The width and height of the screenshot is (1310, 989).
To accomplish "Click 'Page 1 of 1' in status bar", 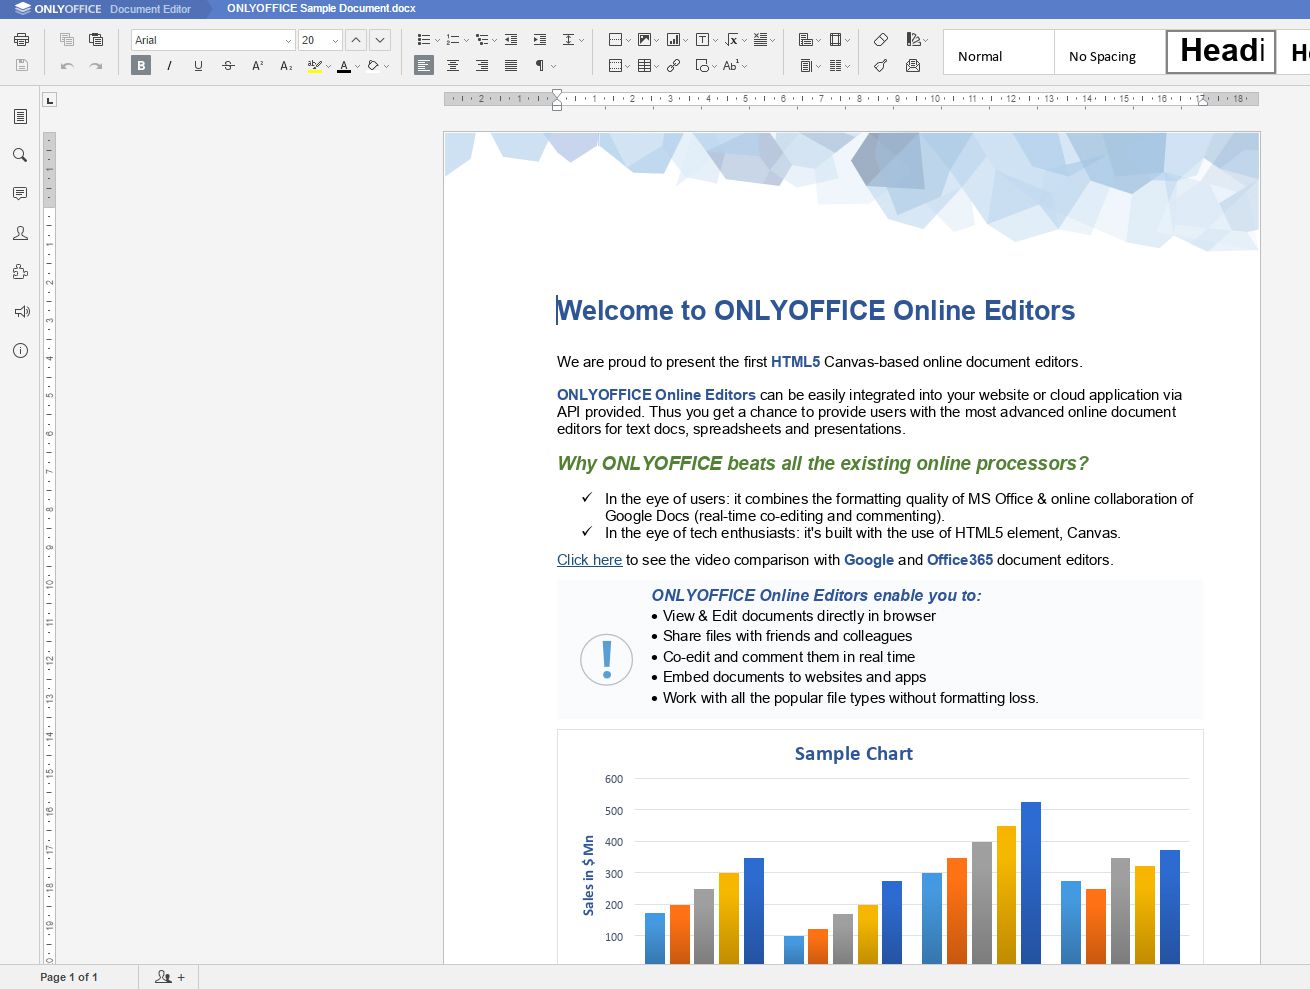I will (69, 977).
